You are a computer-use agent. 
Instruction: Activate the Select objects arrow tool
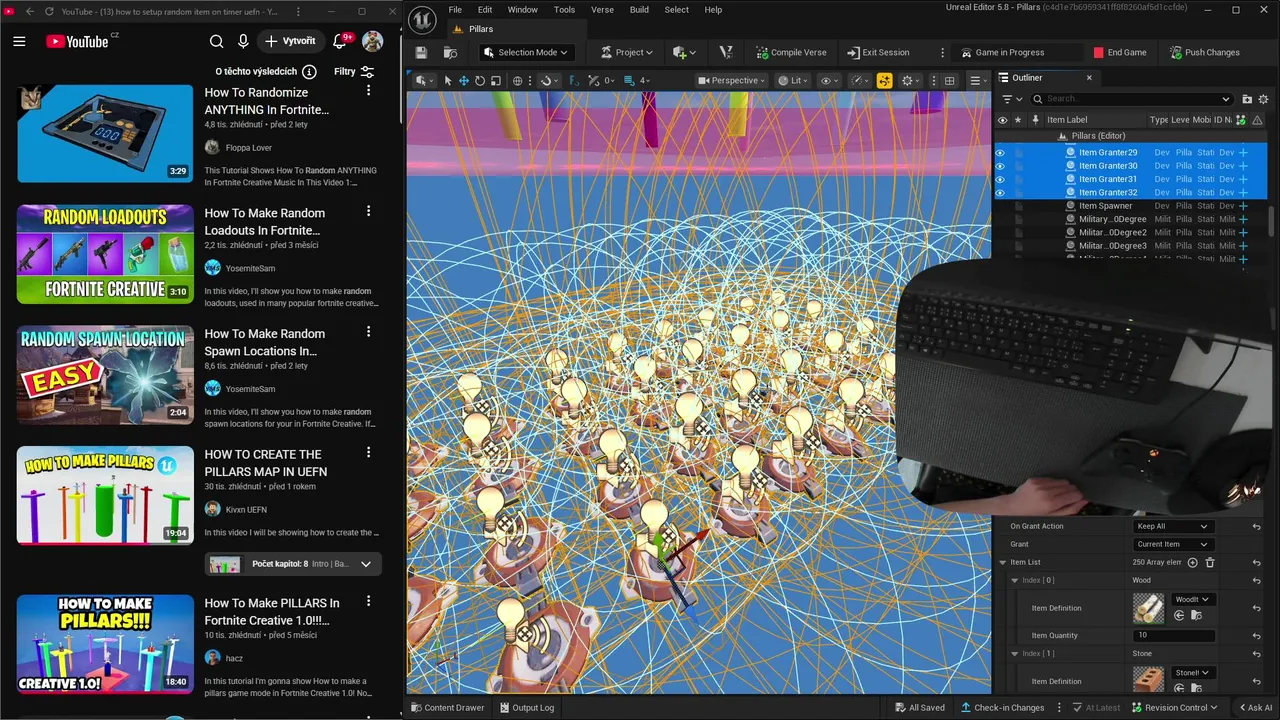[448, 80]
